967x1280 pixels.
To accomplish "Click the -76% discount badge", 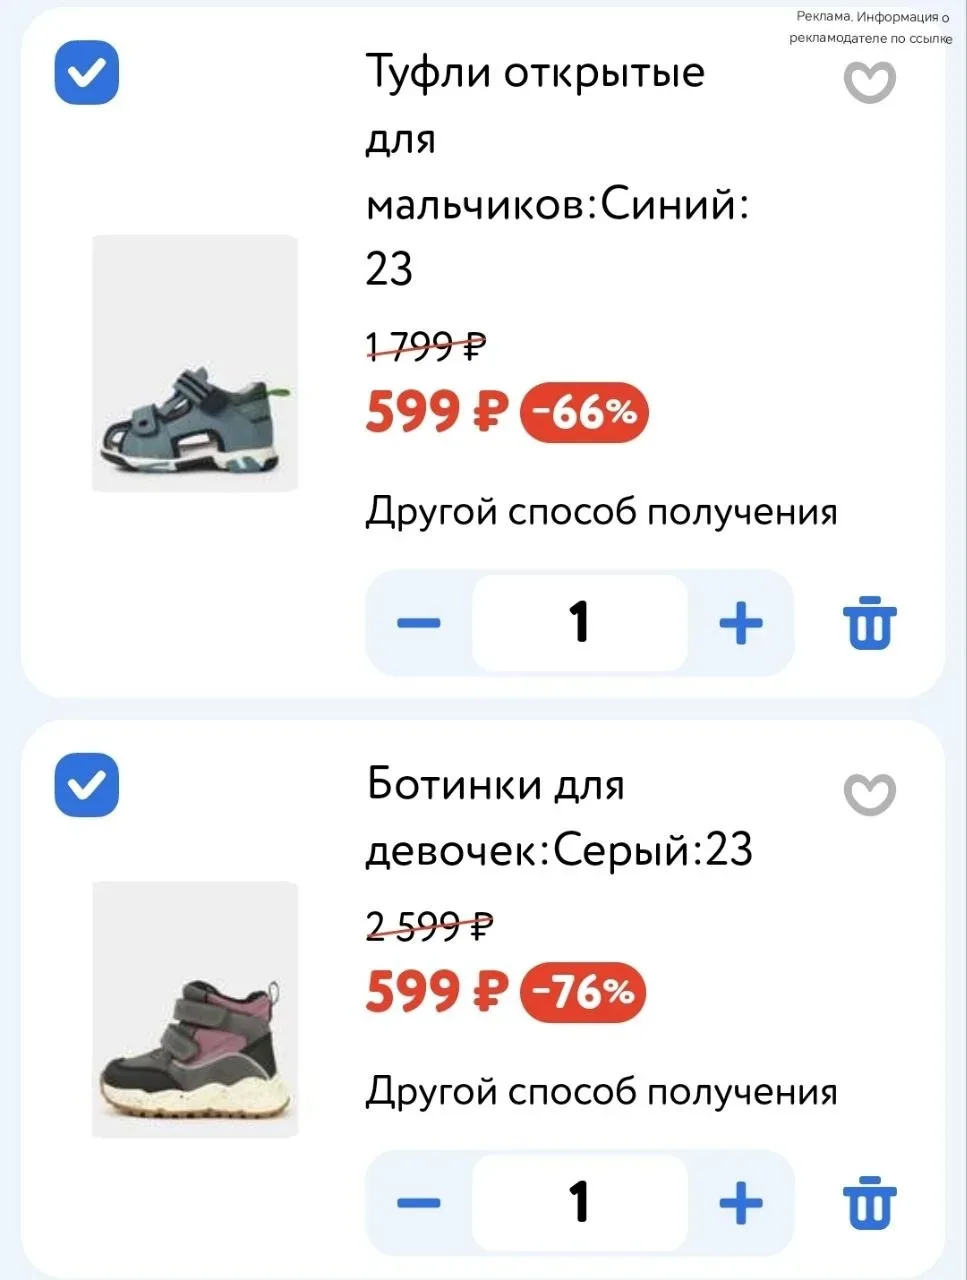I will click(x=584, y=992).
